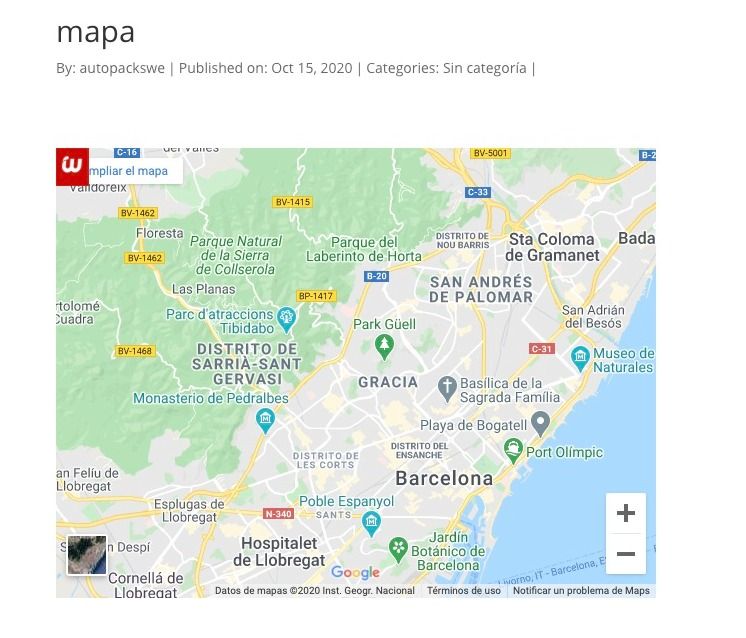
Task: Click the red logo icon on map
Action: click(x=72, y=167)
